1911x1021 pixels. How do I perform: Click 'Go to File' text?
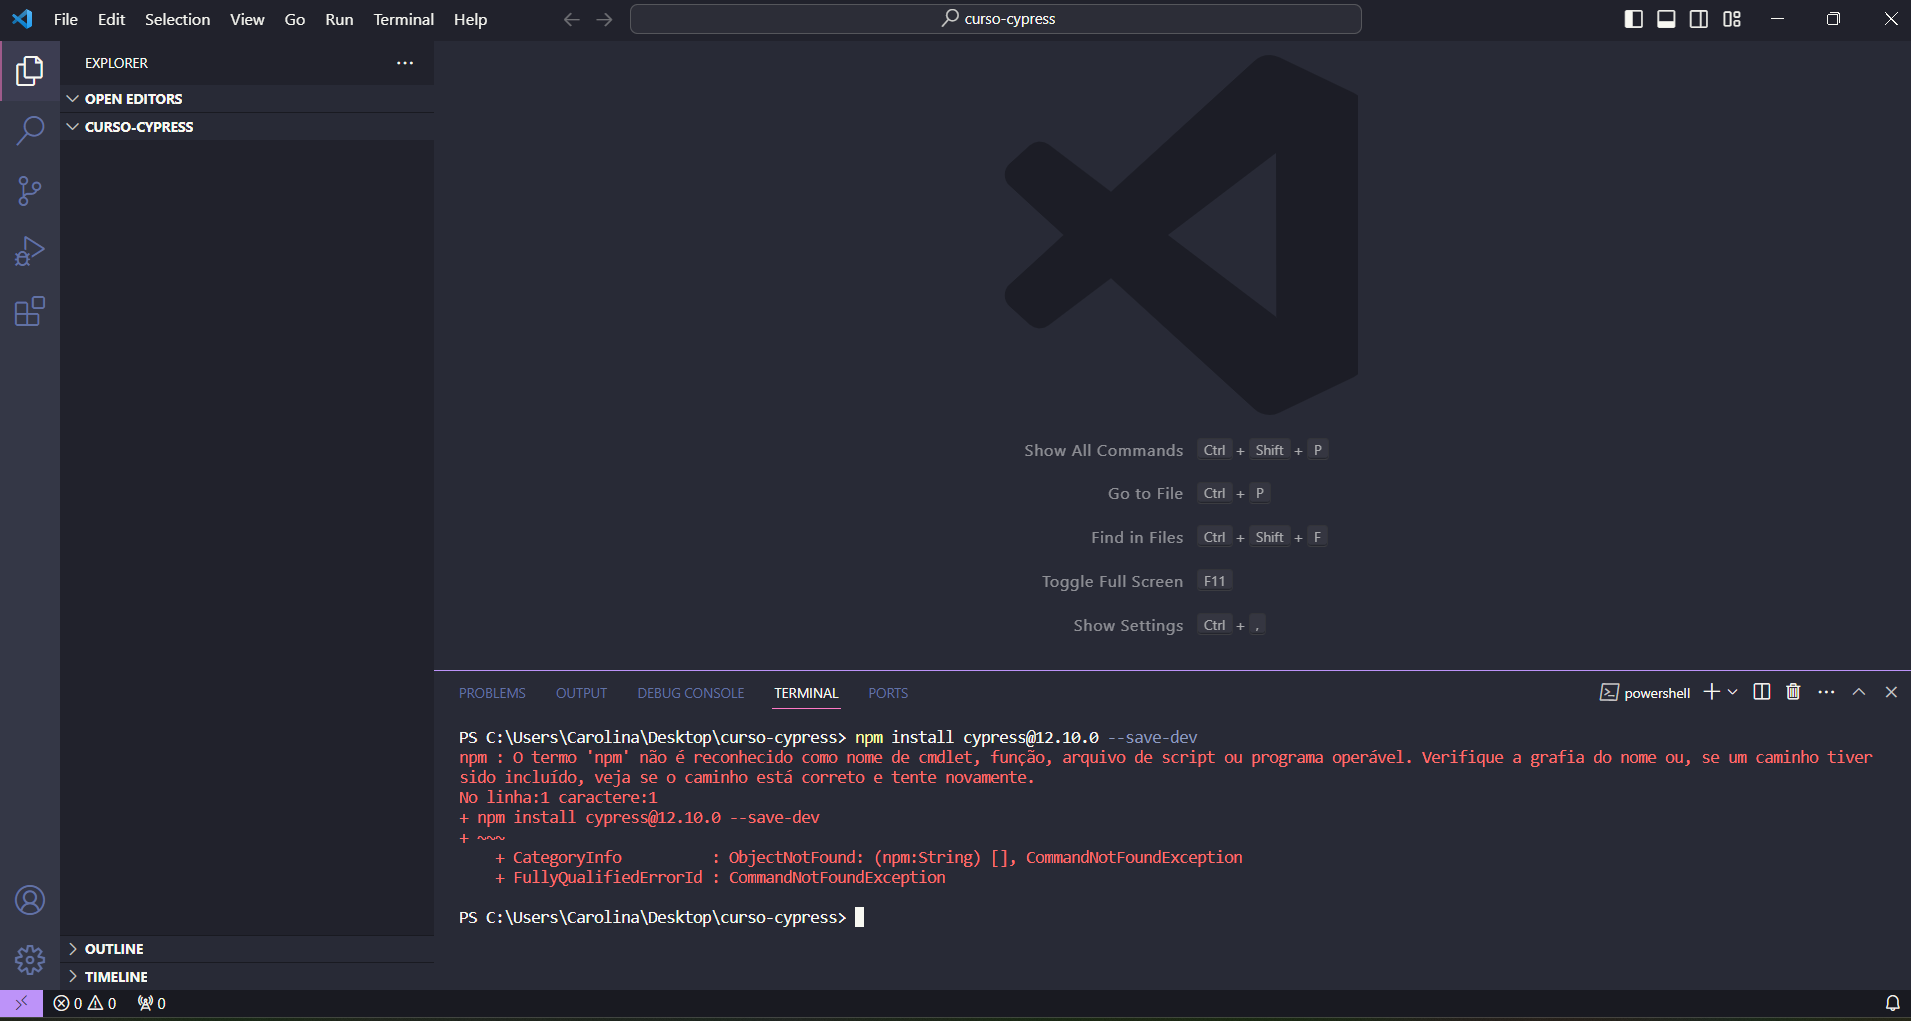click(1145, 494)
